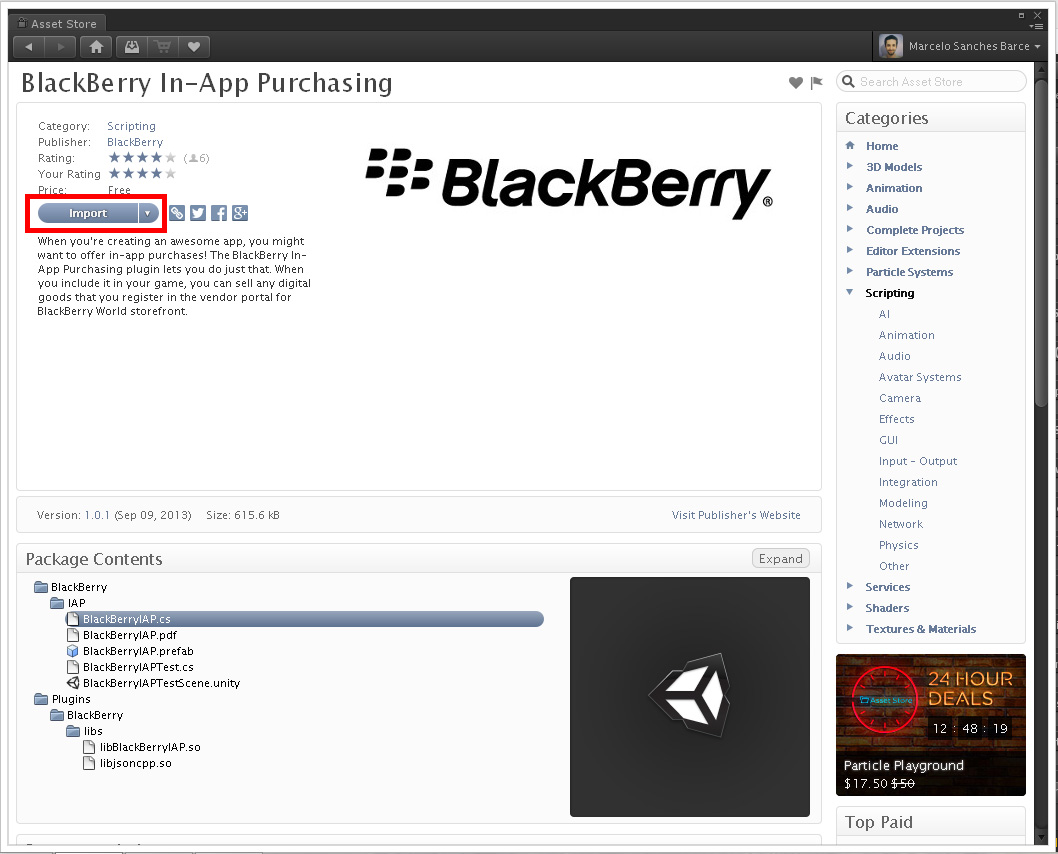
Task: Open the download manager icon
Action: point(132,47)
